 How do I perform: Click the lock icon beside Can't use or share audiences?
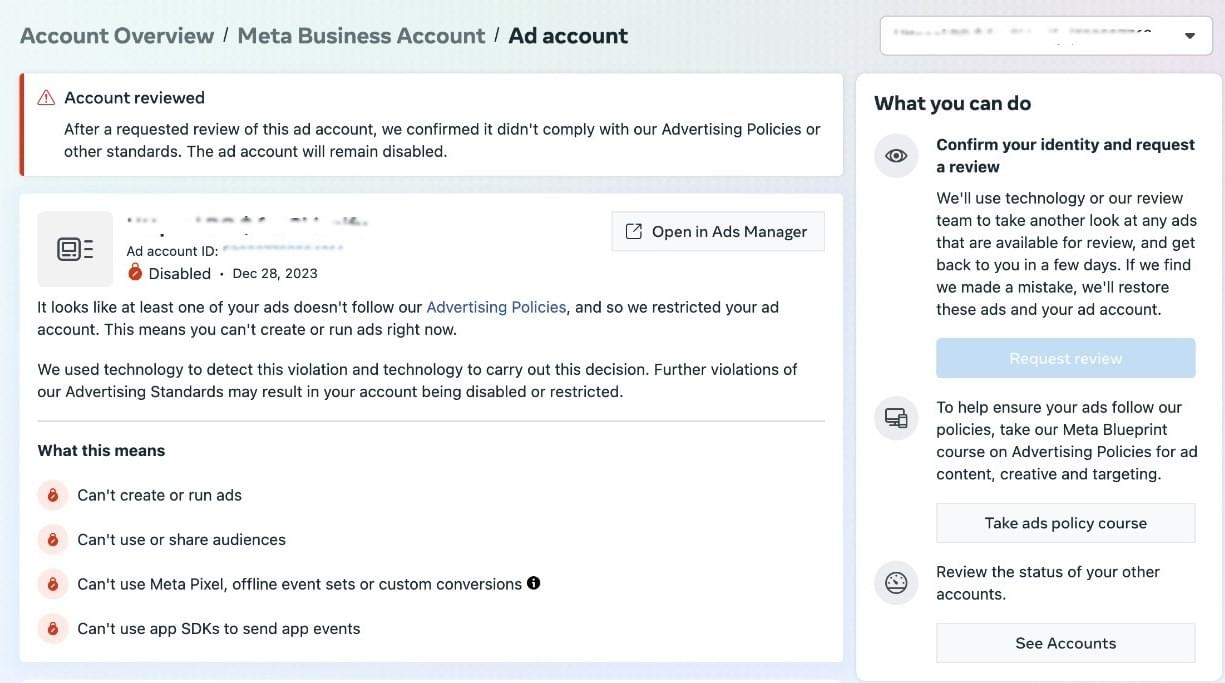point(52,540)
